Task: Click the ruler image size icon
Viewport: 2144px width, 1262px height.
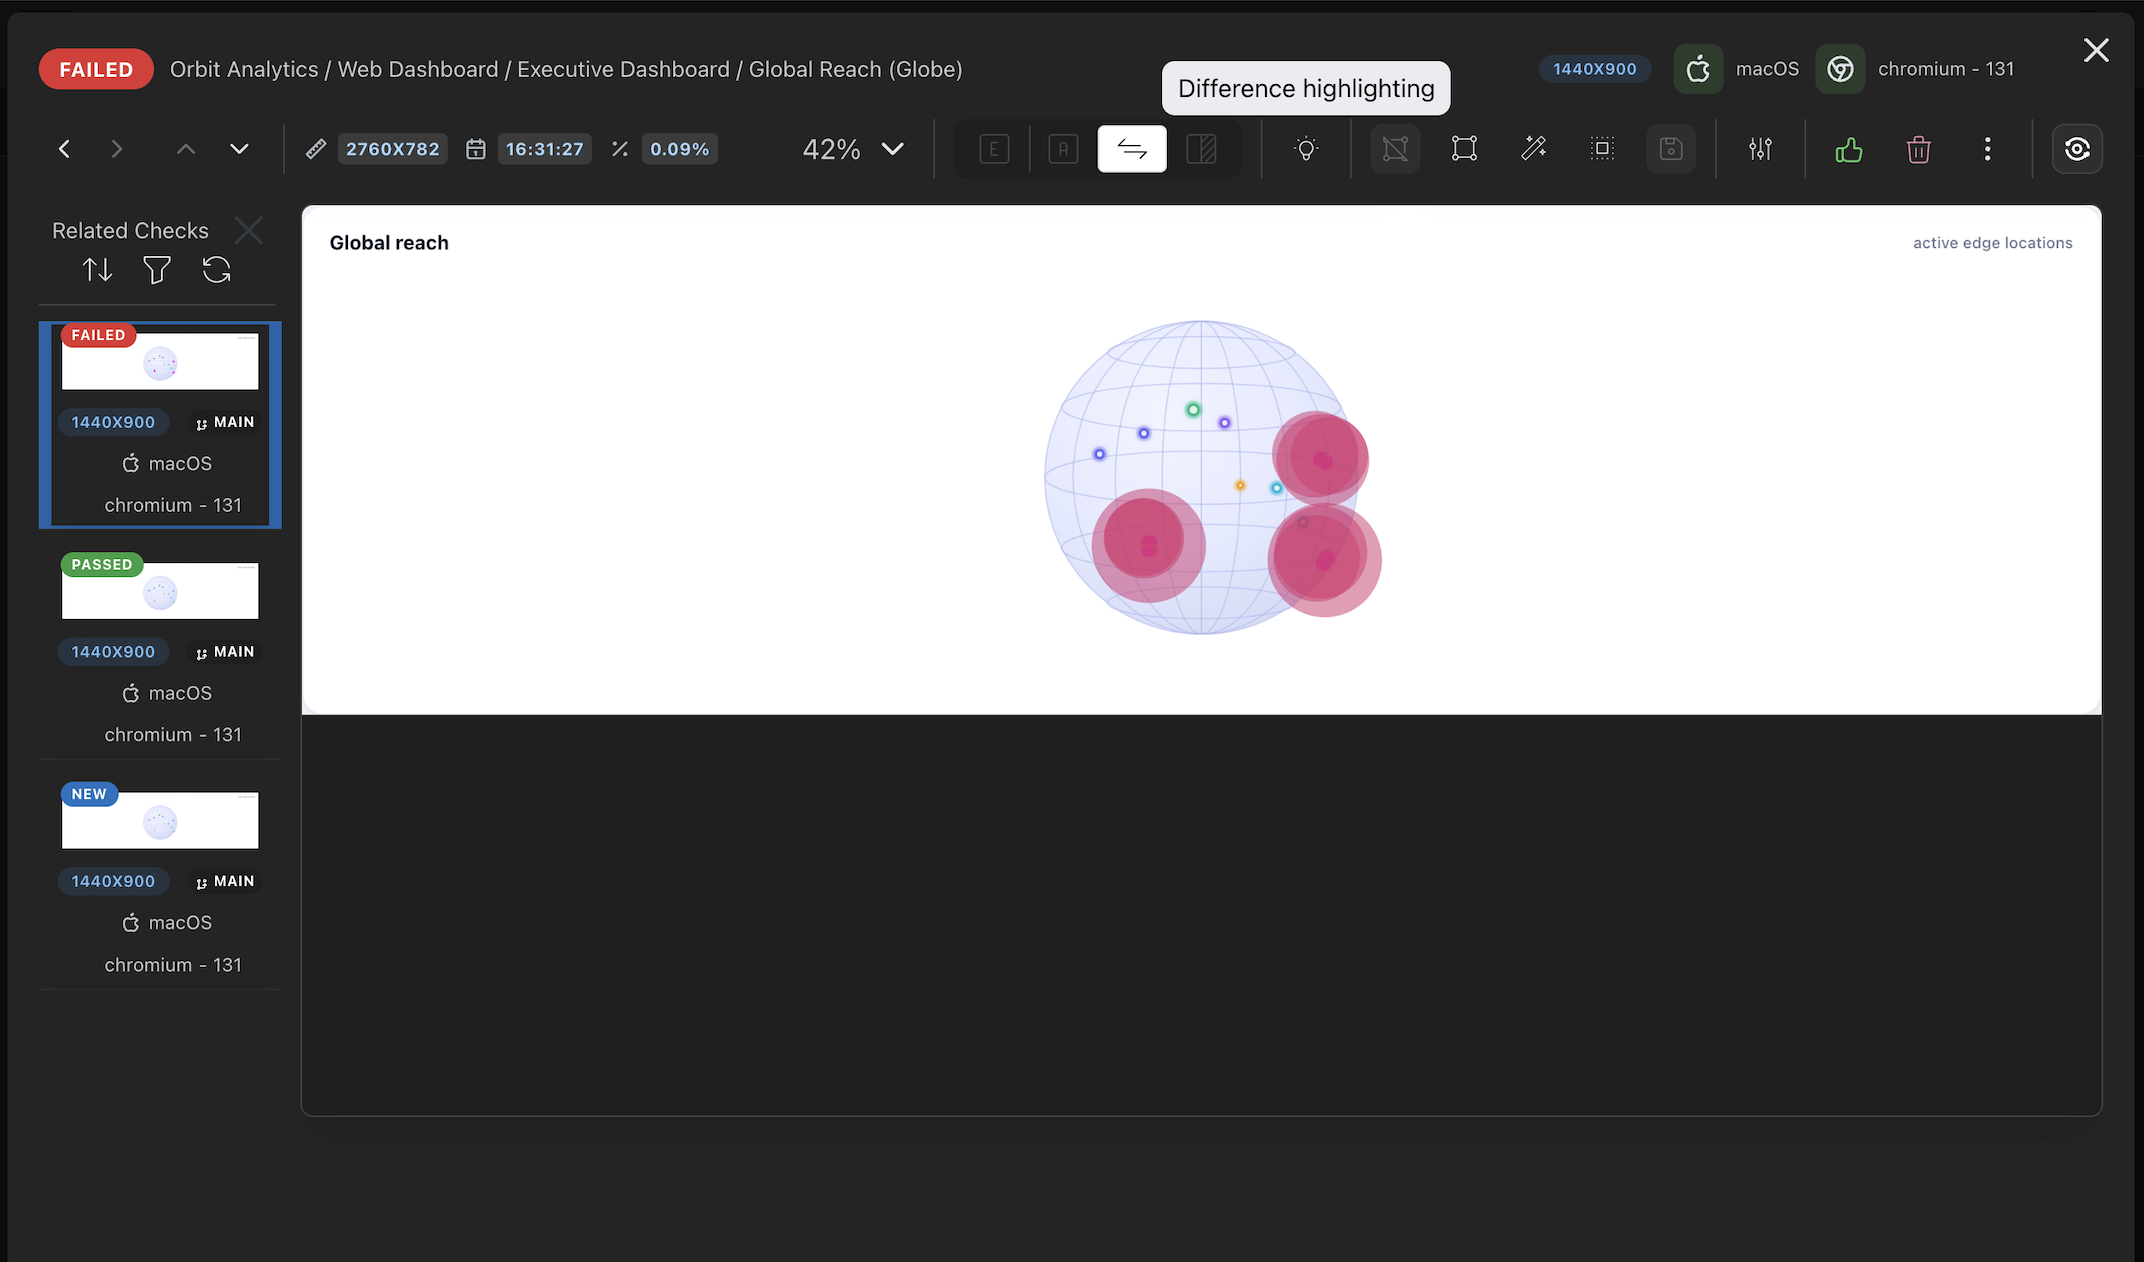Action: click(315, 149)
